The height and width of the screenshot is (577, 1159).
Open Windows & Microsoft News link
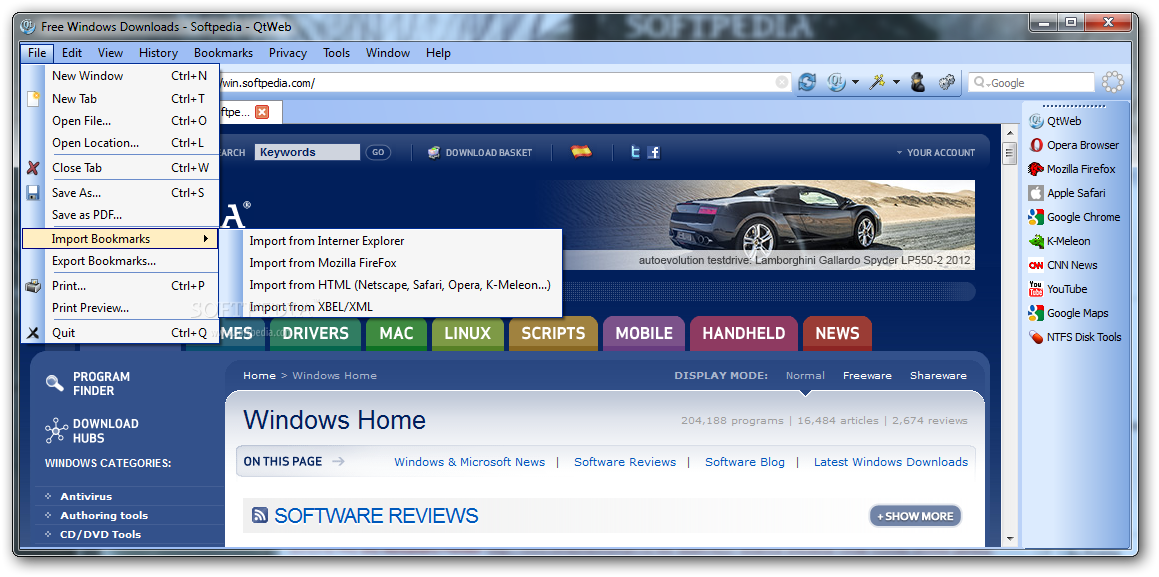tap(469, 462)
